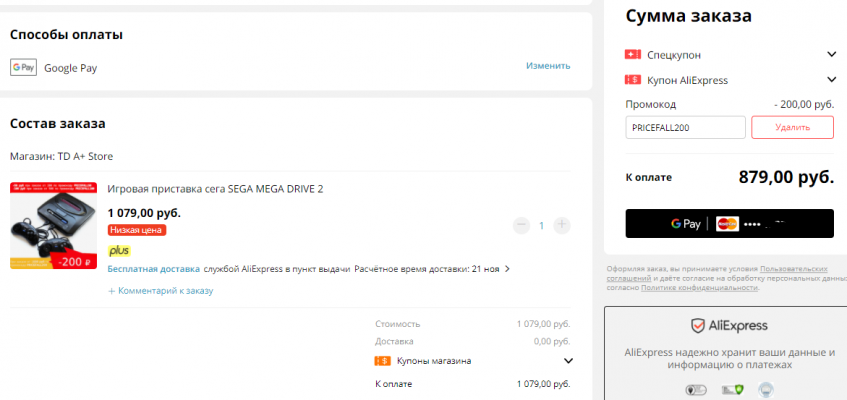Click the Промокод discount - 200,00 руб.
The image size is (847, 400).
[804, 104]
